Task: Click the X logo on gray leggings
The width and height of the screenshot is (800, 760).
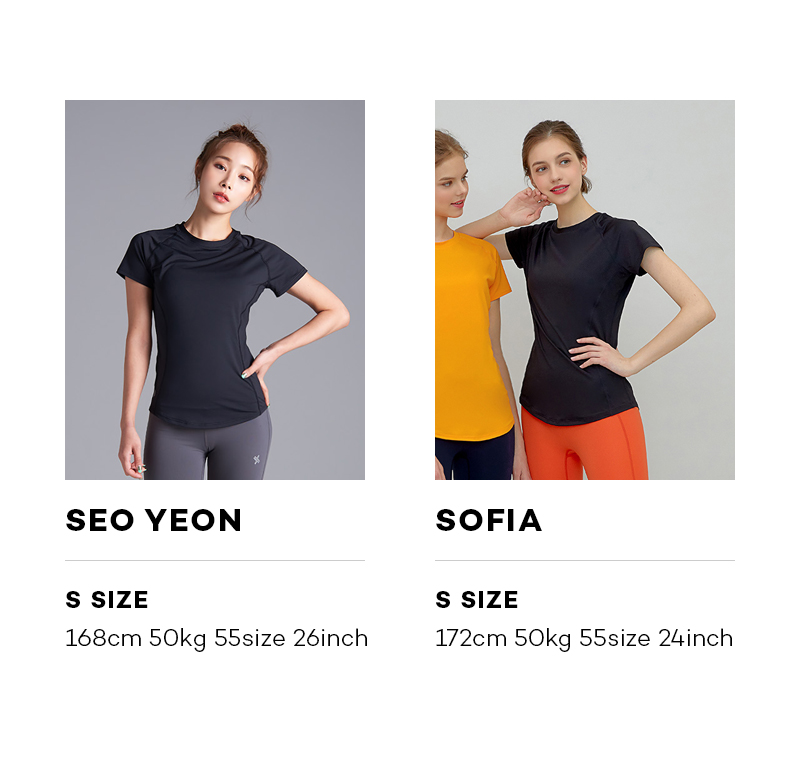Action: [257, 460]
